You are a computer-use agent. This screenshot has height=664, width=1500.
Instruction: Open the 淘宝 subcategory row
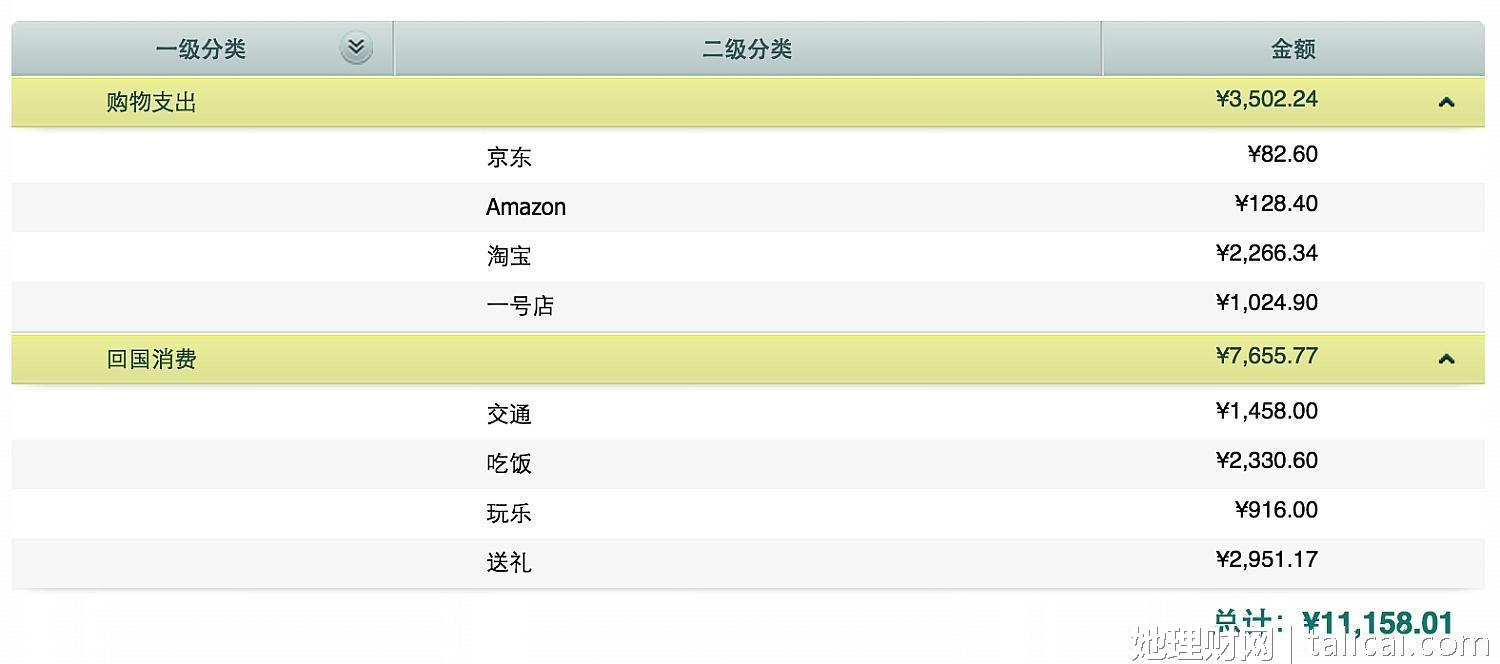pyautogui.click(x=748, y=256)
